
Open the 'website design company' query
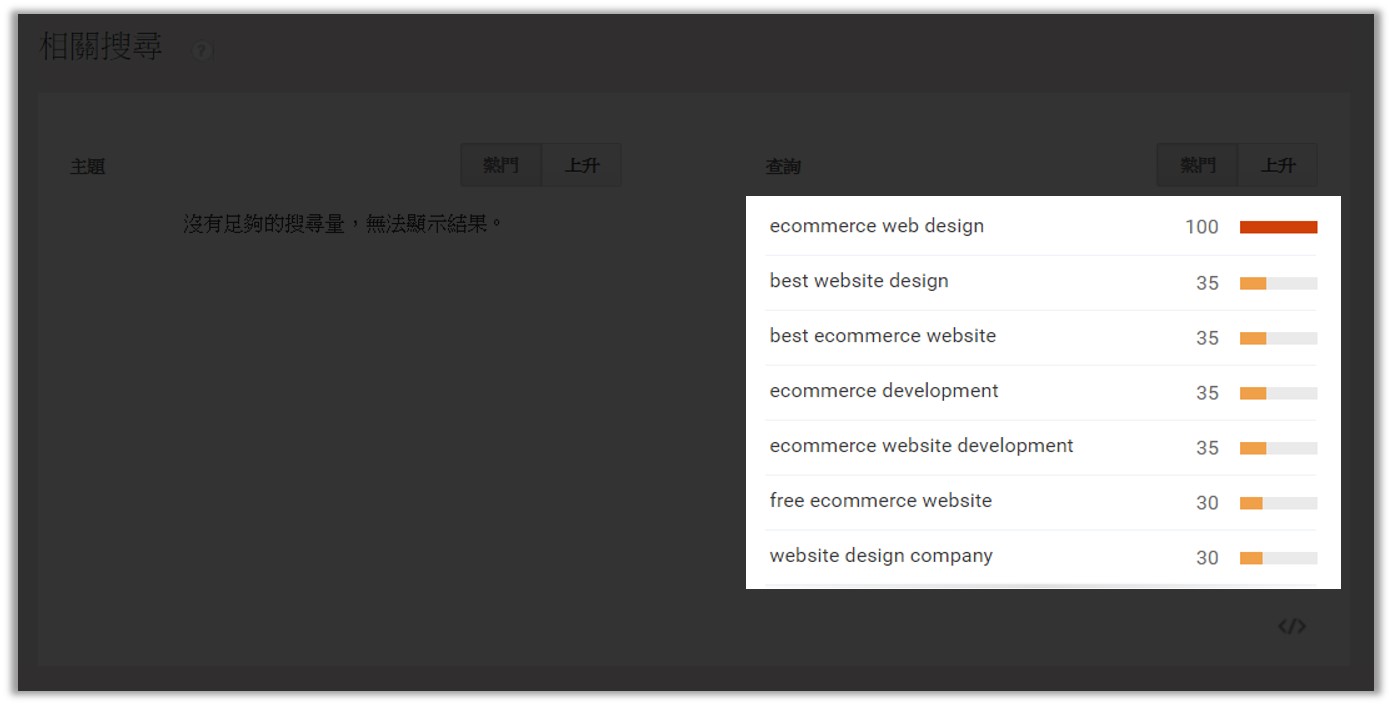[x=880, y=556]
